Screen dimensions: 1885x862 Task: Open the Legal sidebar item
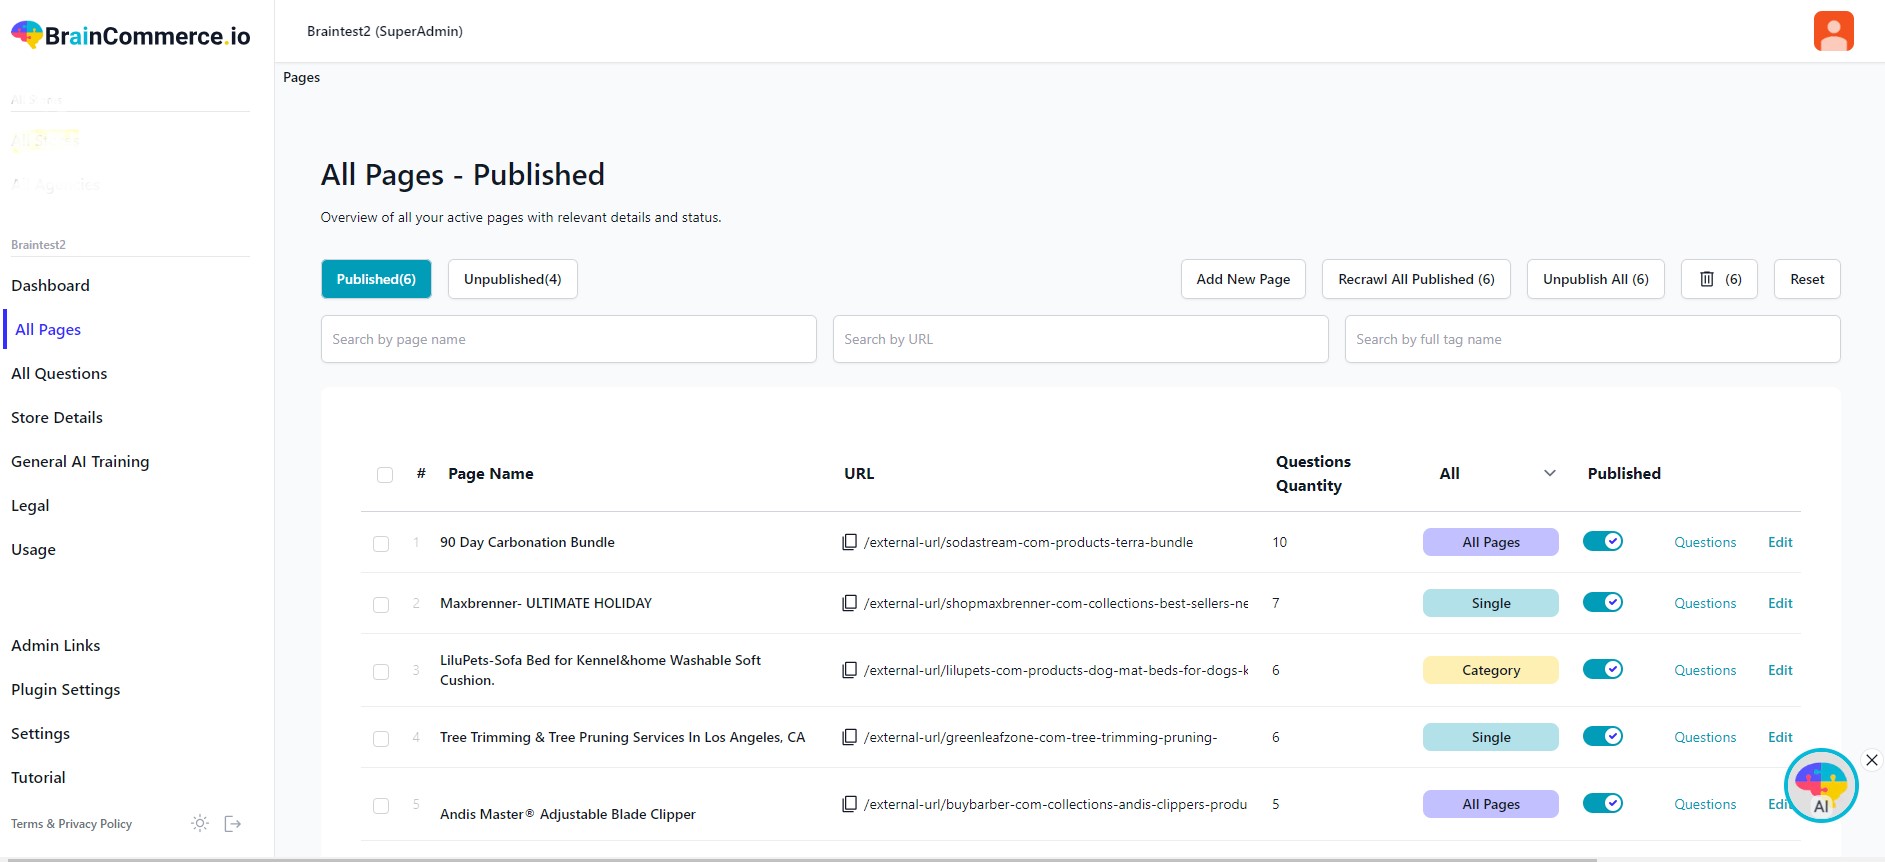point(30,505)
